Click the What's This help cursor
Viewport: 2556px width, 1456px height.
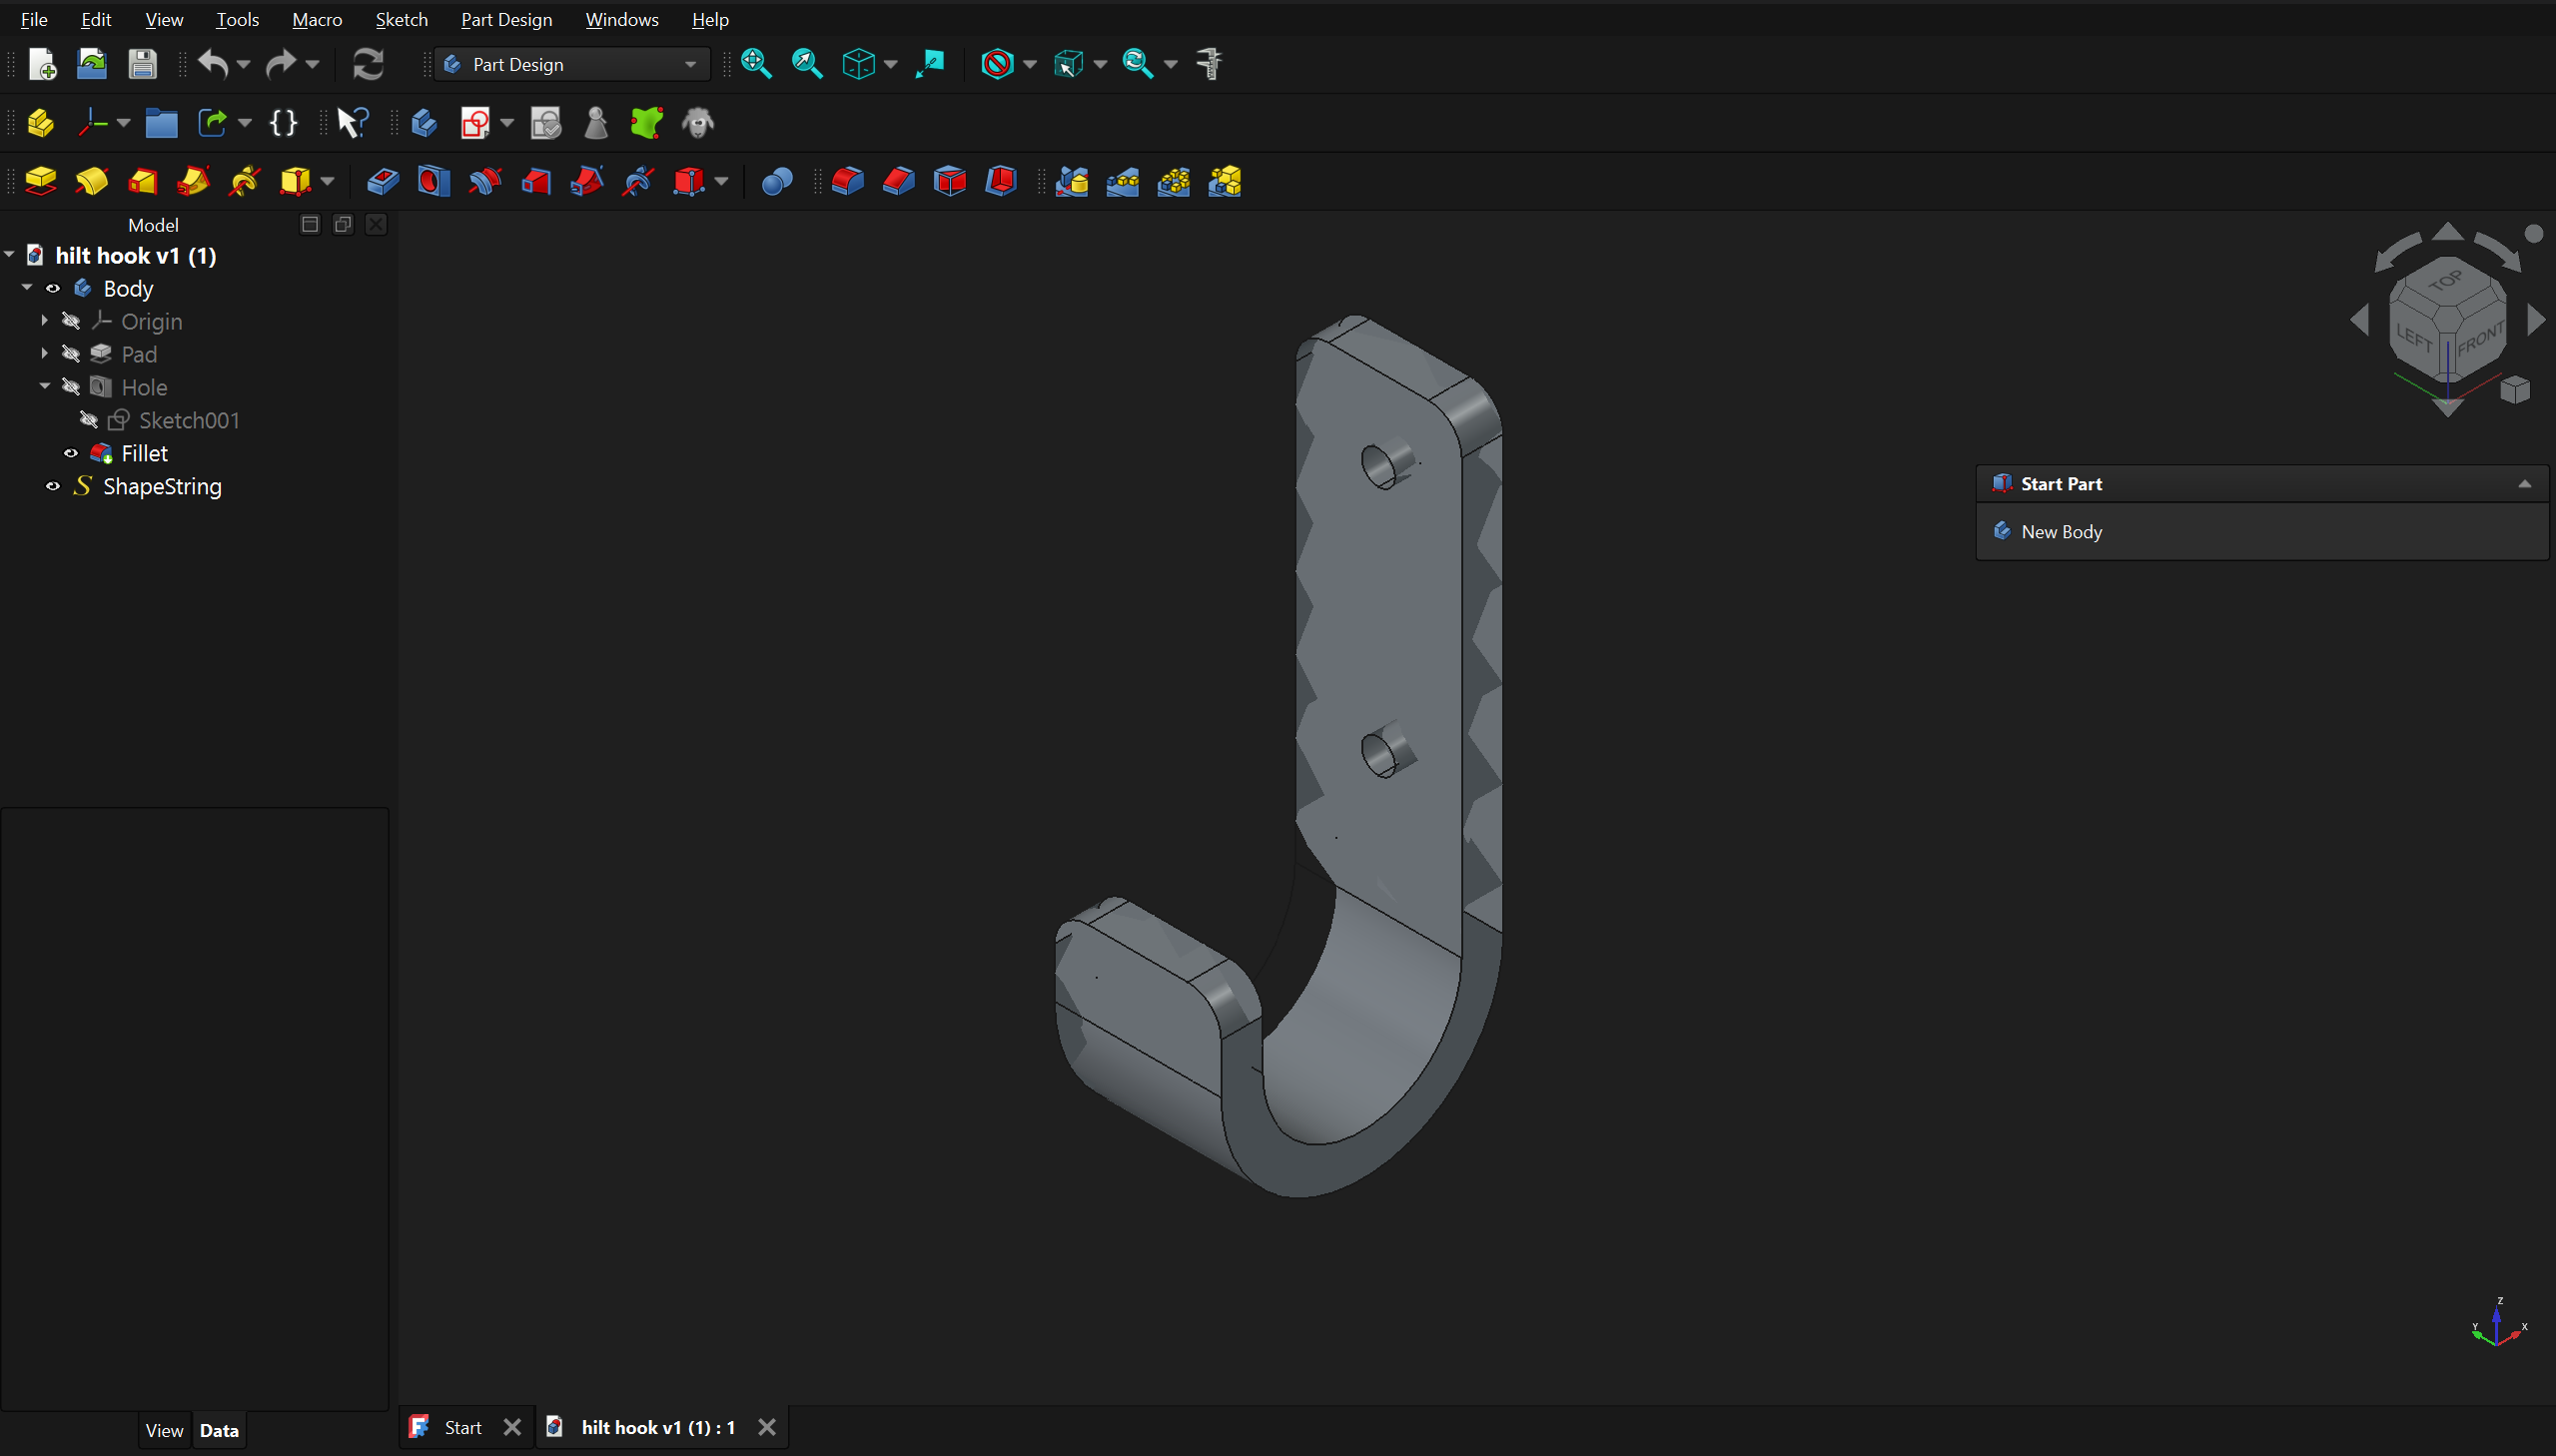click(352, 123)
